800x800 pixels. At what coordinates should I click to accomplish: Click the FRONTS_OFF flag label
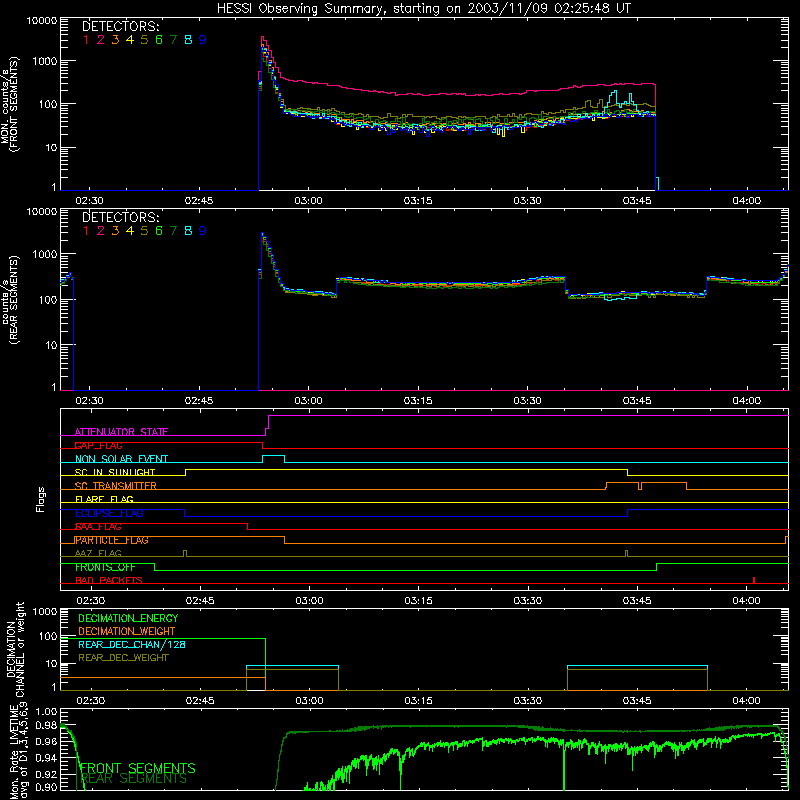(105, 567)
